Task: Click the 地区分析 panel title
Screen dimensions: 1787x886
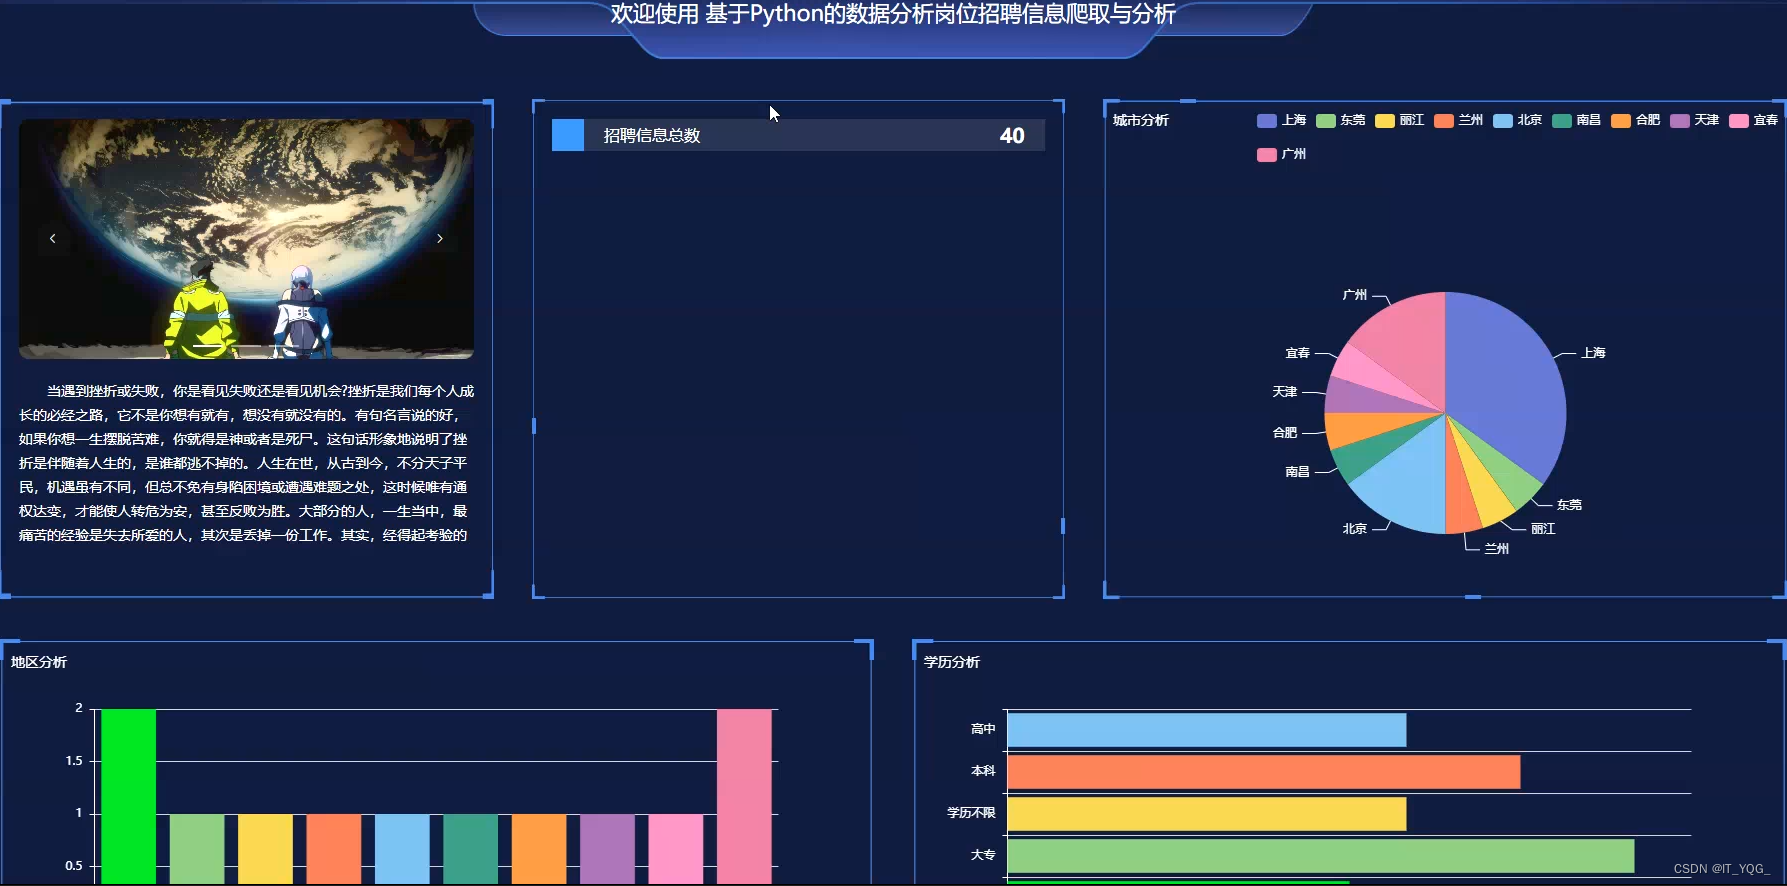Action: coord(39,662)
